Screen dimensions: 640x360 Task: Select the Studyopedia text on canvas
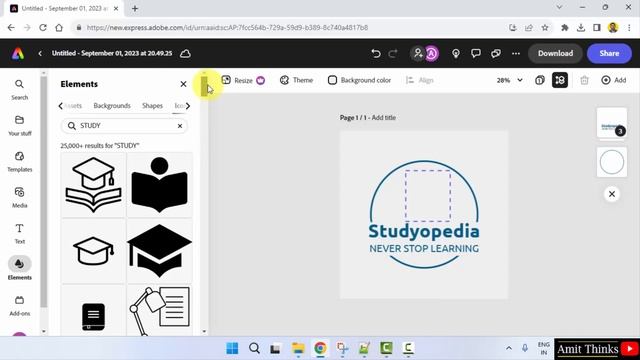424,231
